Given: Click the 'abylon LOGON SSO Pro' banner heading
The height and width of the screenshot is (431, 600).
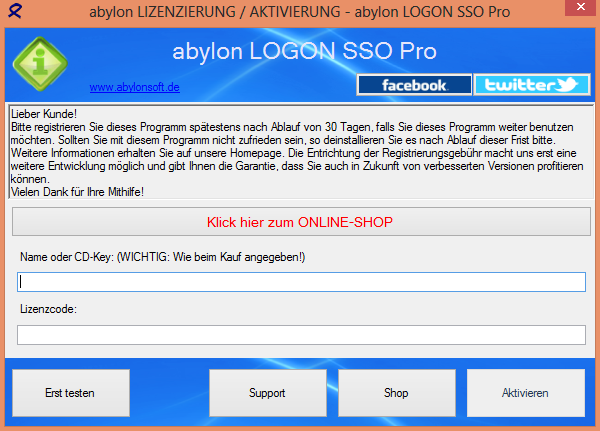Looking at the screenshot, I should coord(304,51).
